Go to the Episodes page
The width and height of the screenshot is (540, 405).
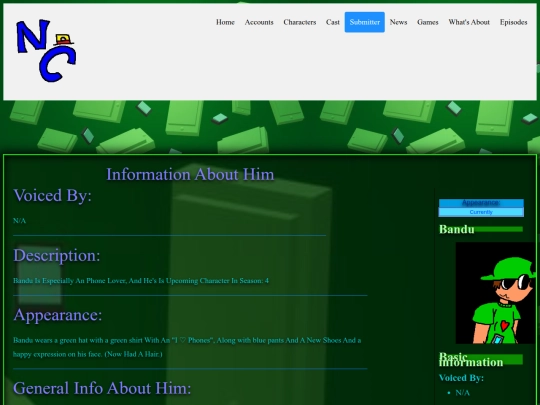[513, 22]
